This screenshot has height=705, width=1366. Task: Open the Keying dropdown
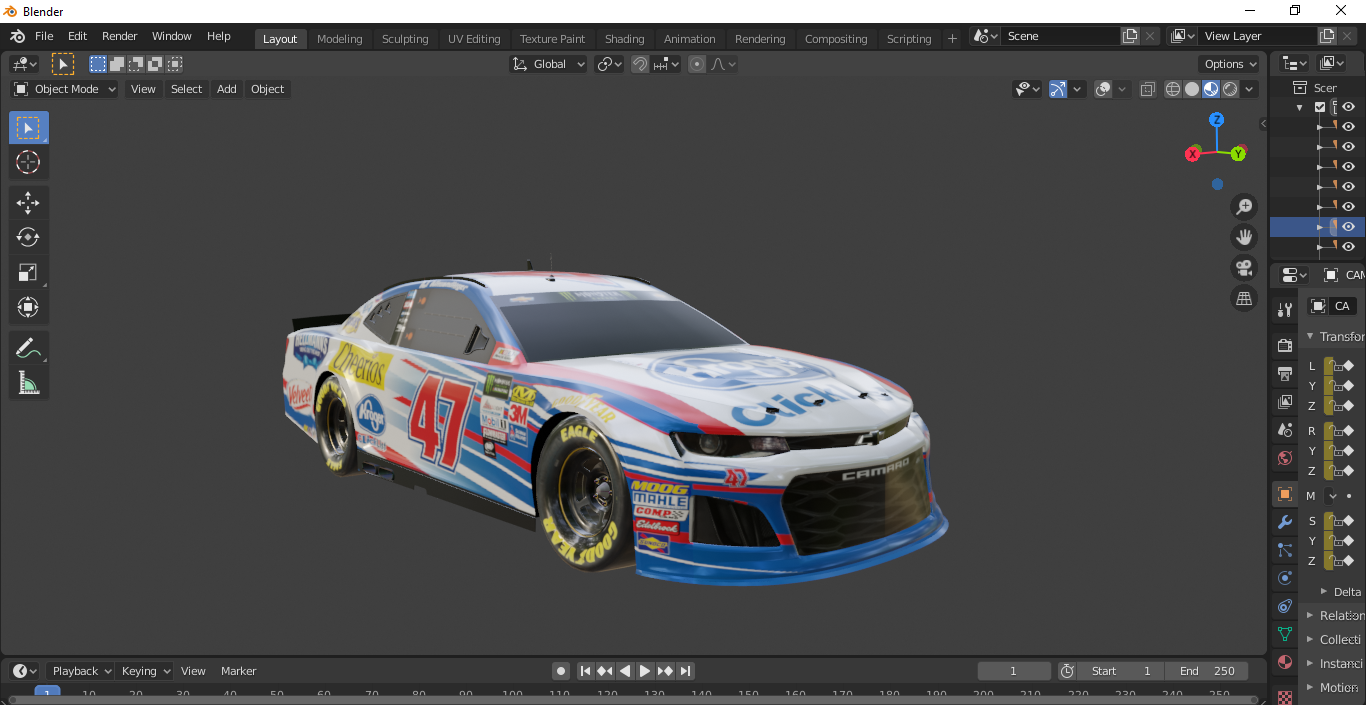pyautogui.click(x=145, y=671)
